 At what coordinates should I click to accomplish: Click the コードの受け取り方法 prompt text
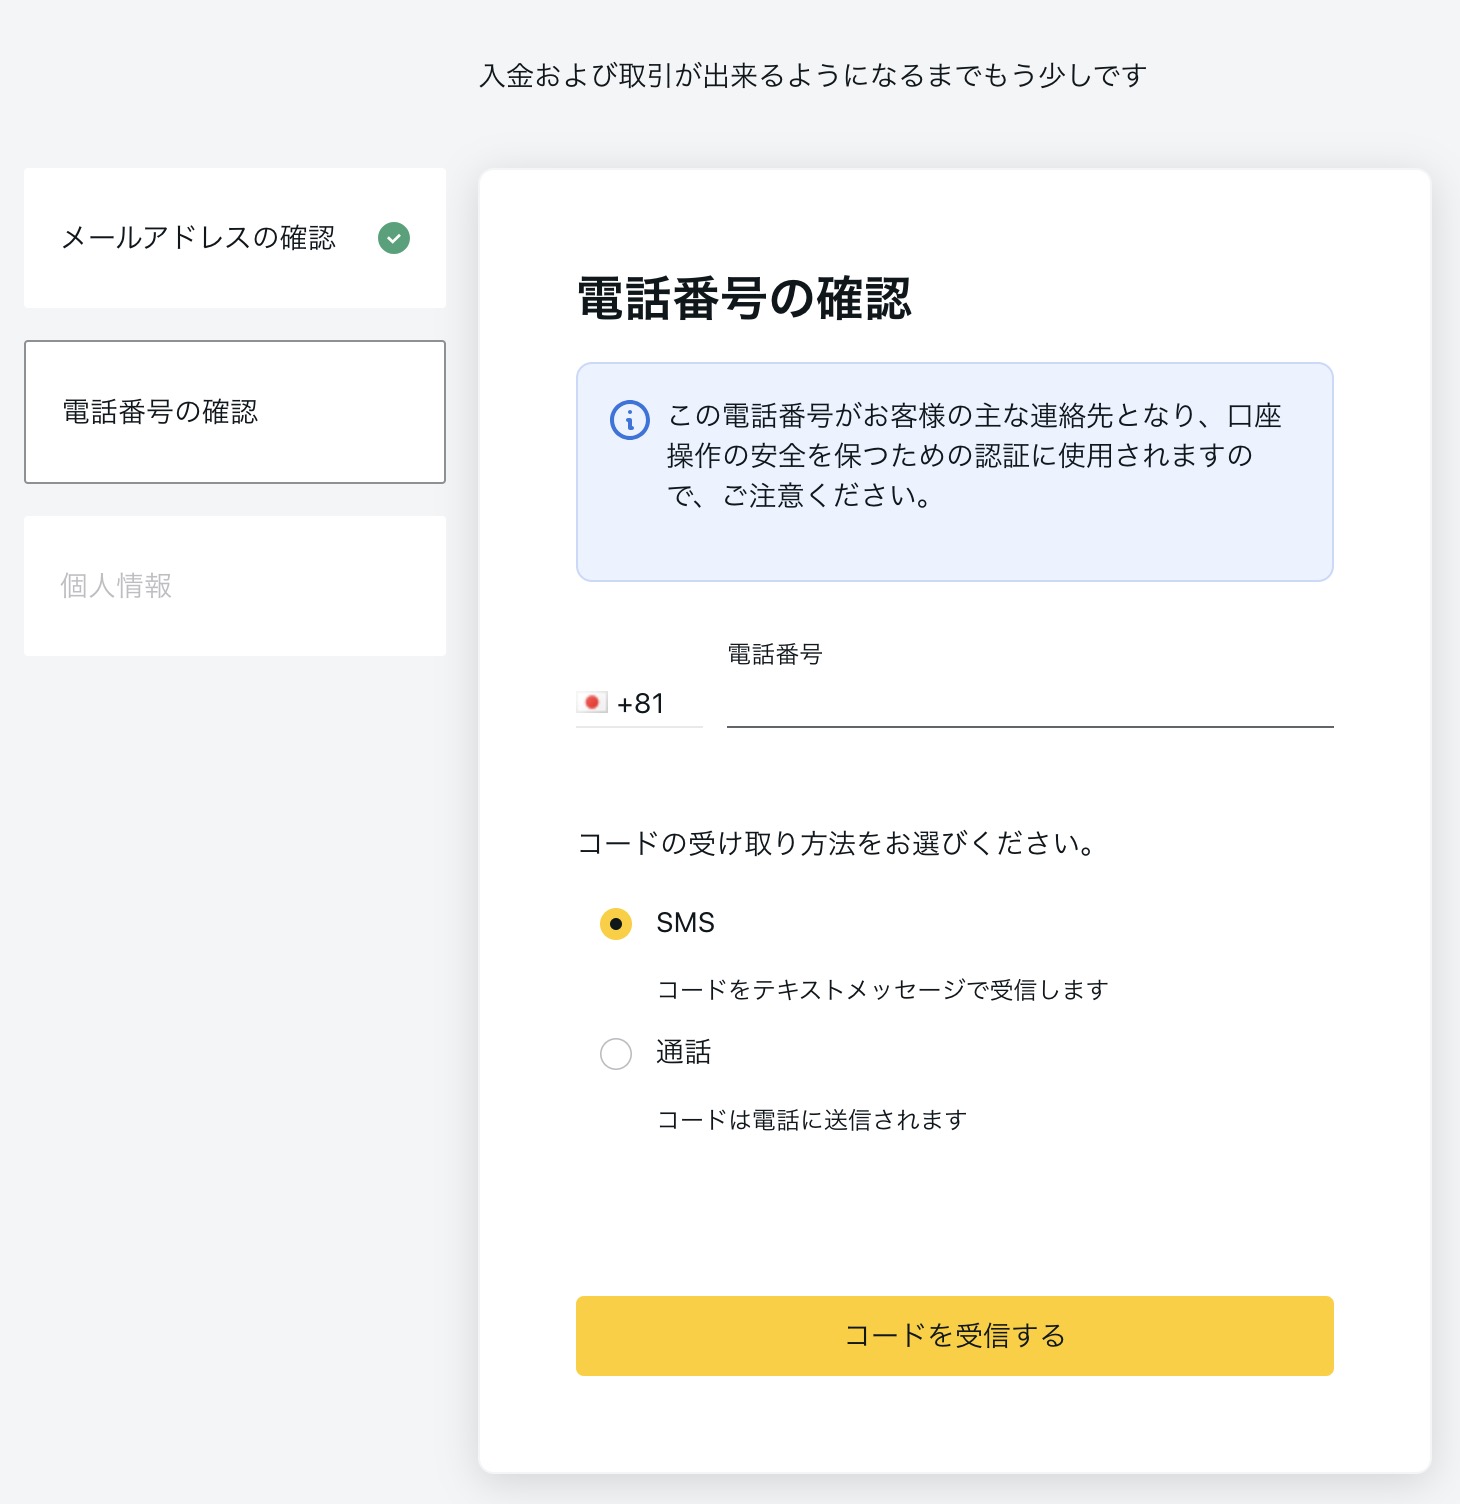[838, 844]
